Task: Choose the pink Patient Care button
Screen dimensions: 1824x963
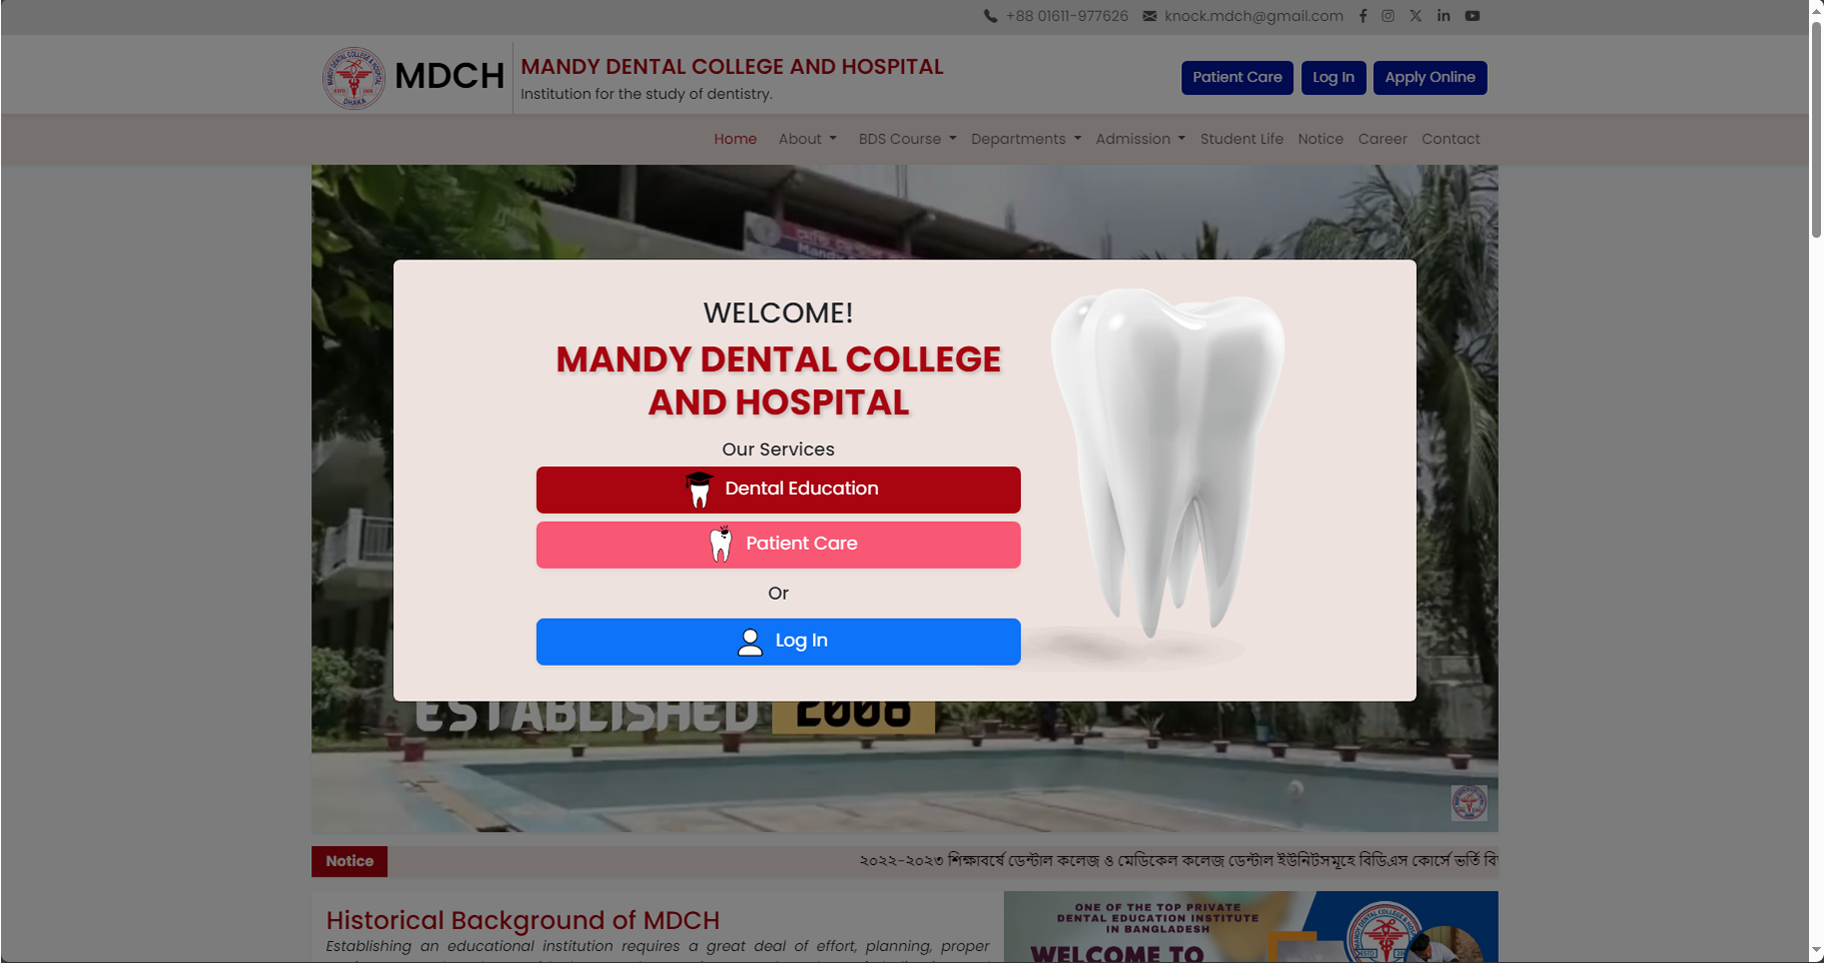Action: (x=778, y=545)
